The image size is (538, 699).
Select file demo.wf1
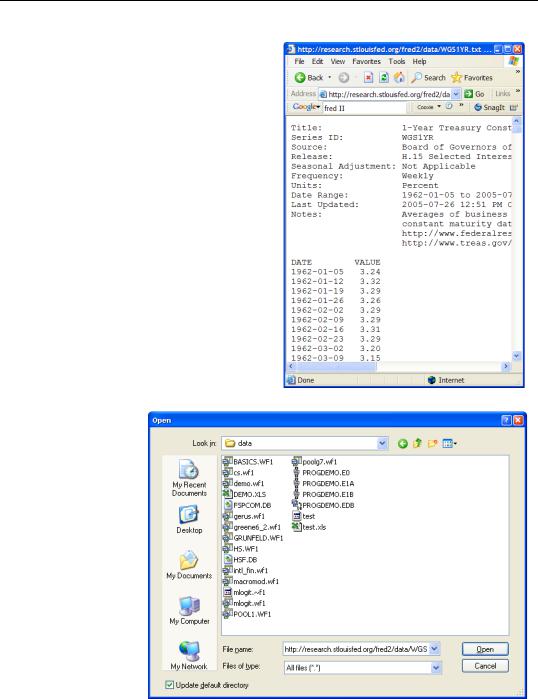tap(243, 483)
